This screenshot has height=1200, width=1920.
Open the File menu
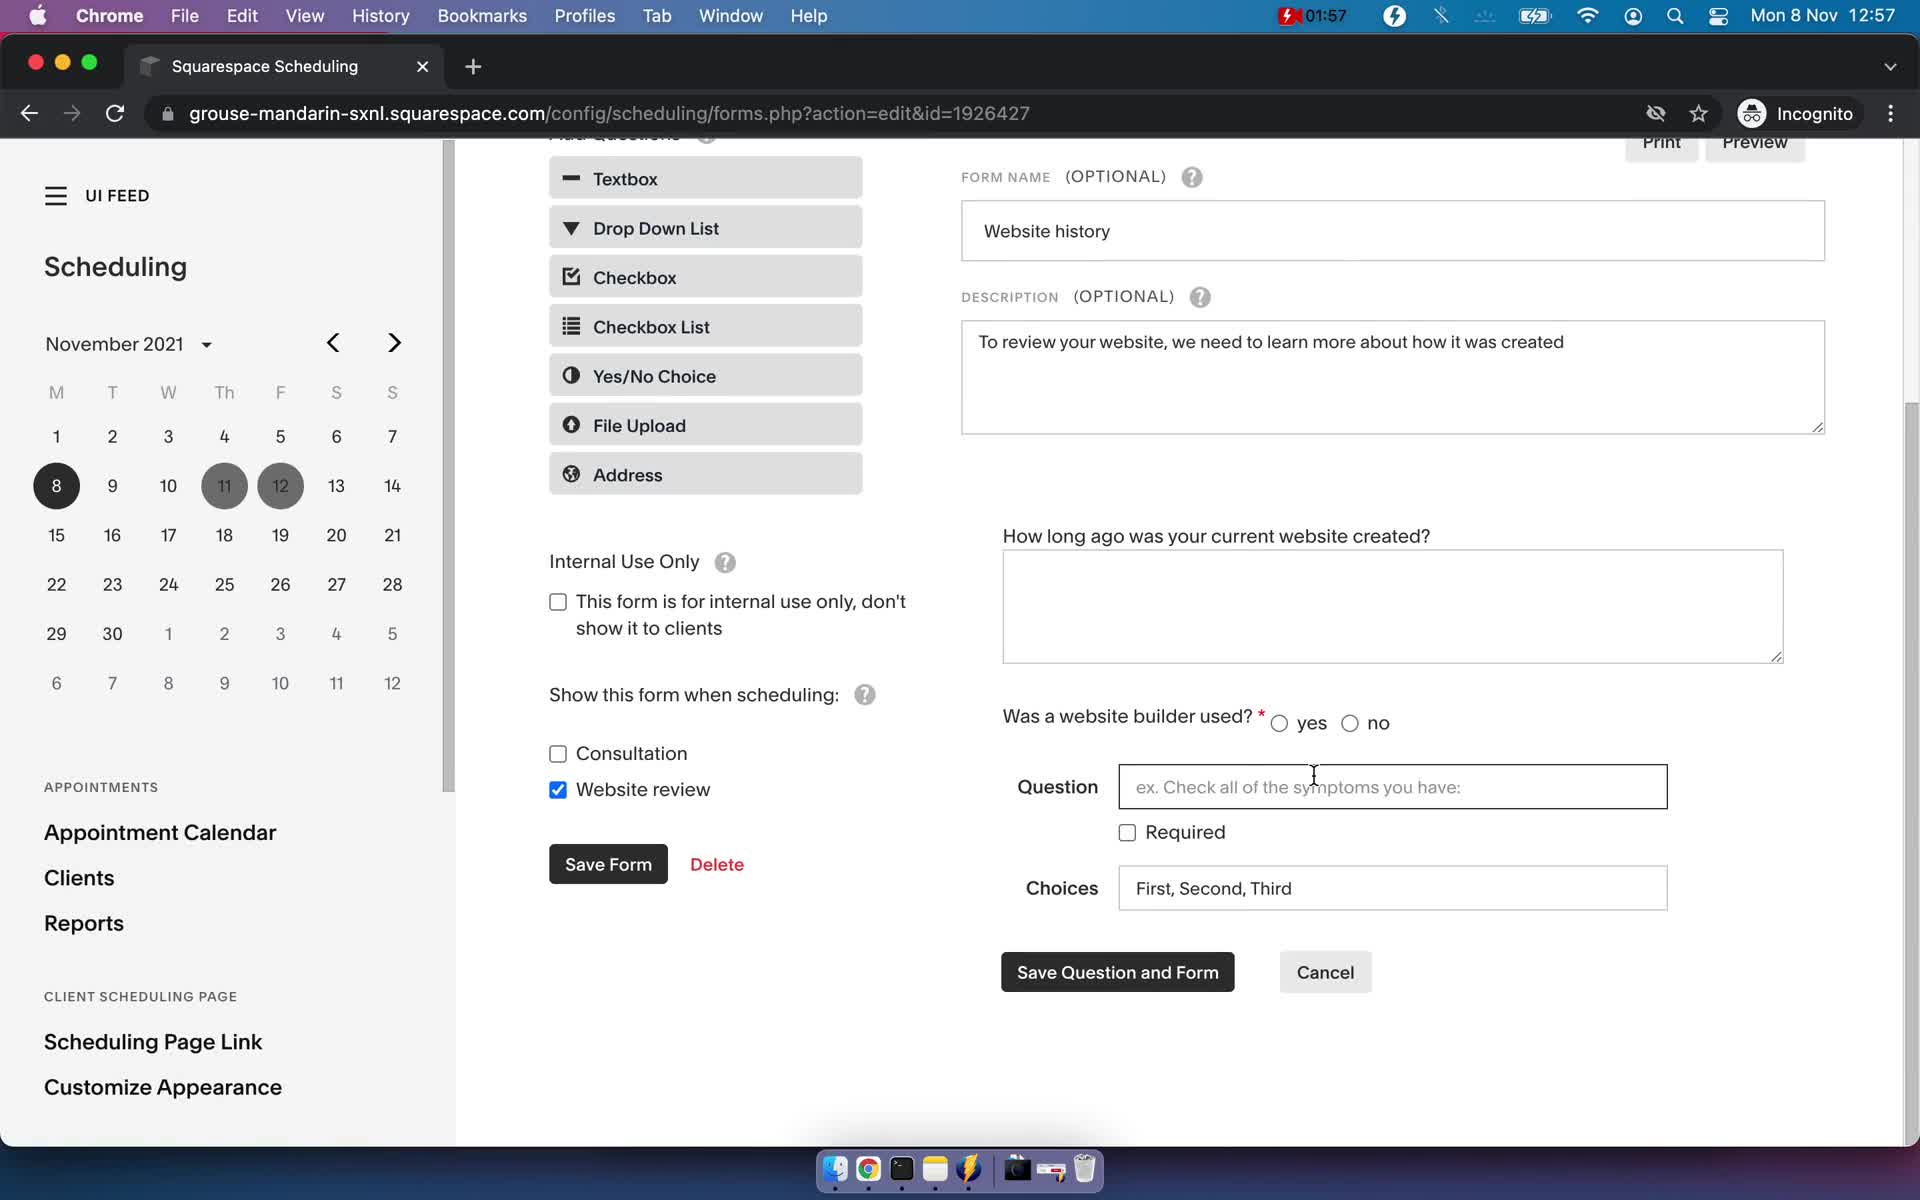coord(184,16)
